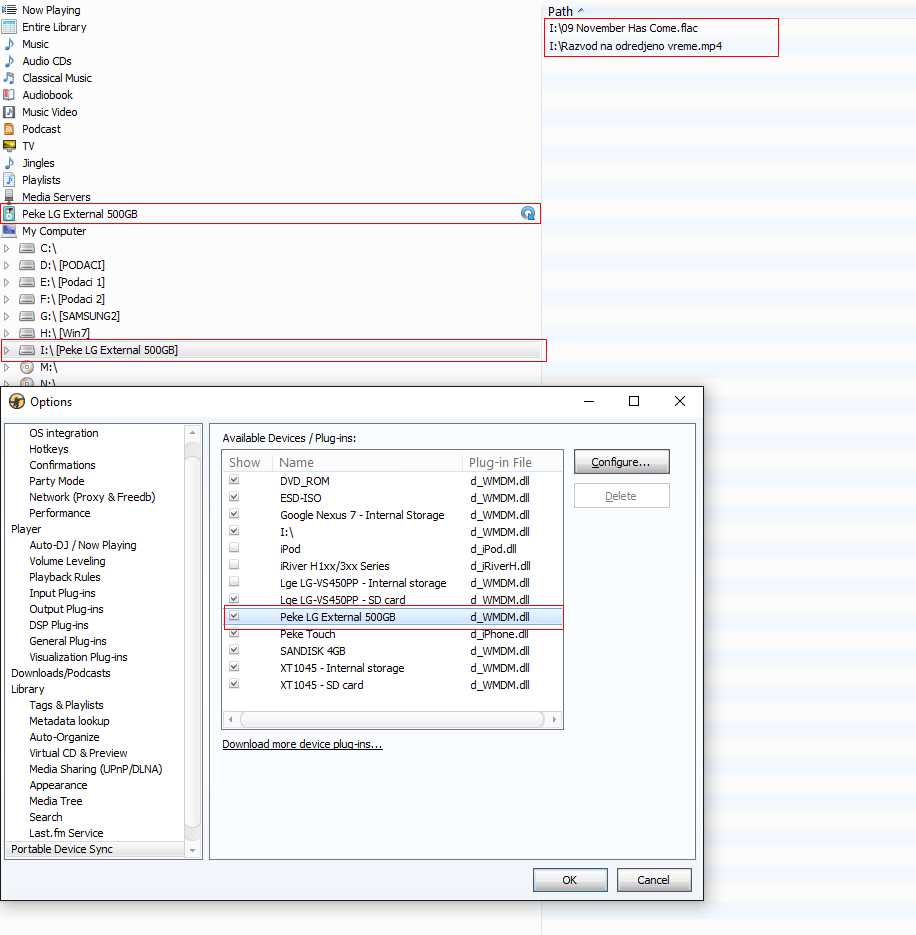Click the Now Playing icon in tree
The height and width of the screenshot is (935, 916).
point(9,10)
